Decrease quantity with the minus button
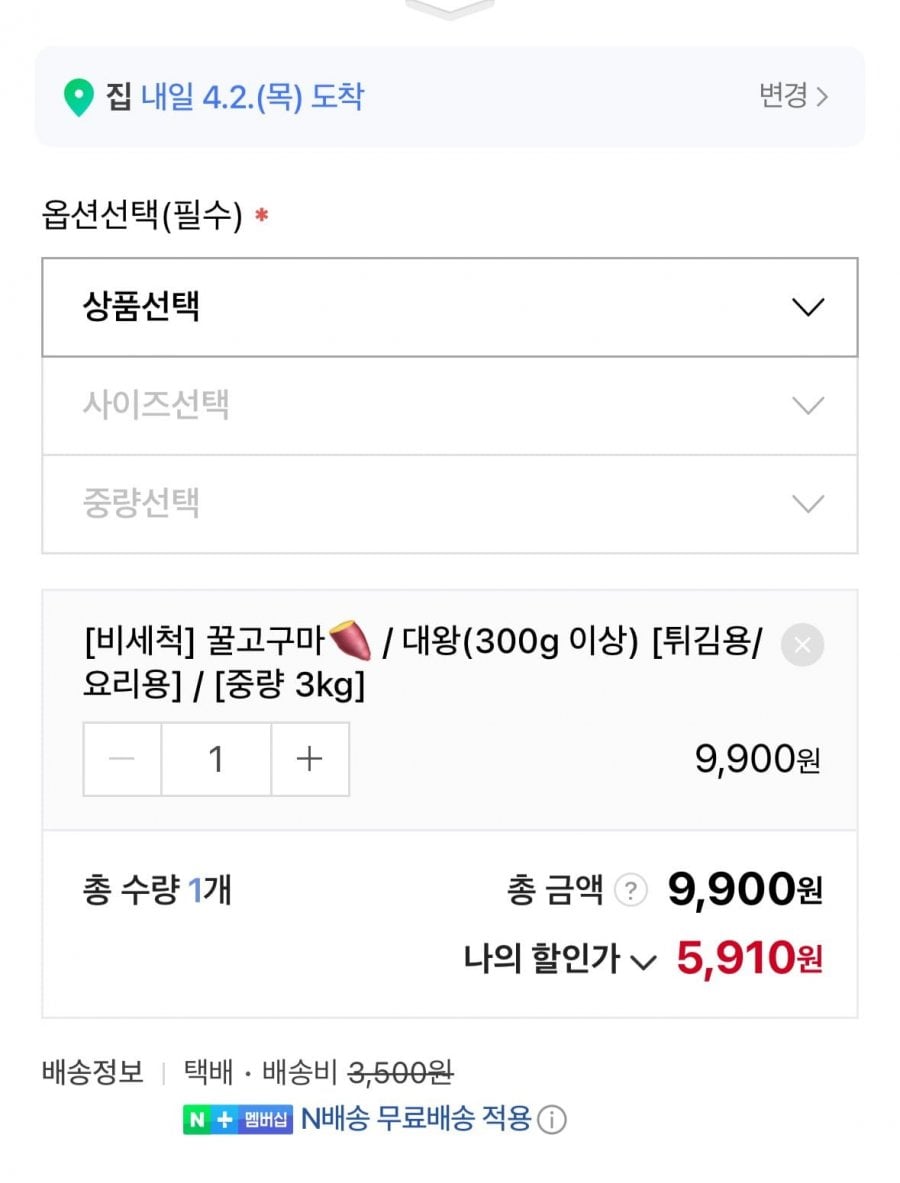The width and height of the screenshot is (900, 1183). click(122, 759)
